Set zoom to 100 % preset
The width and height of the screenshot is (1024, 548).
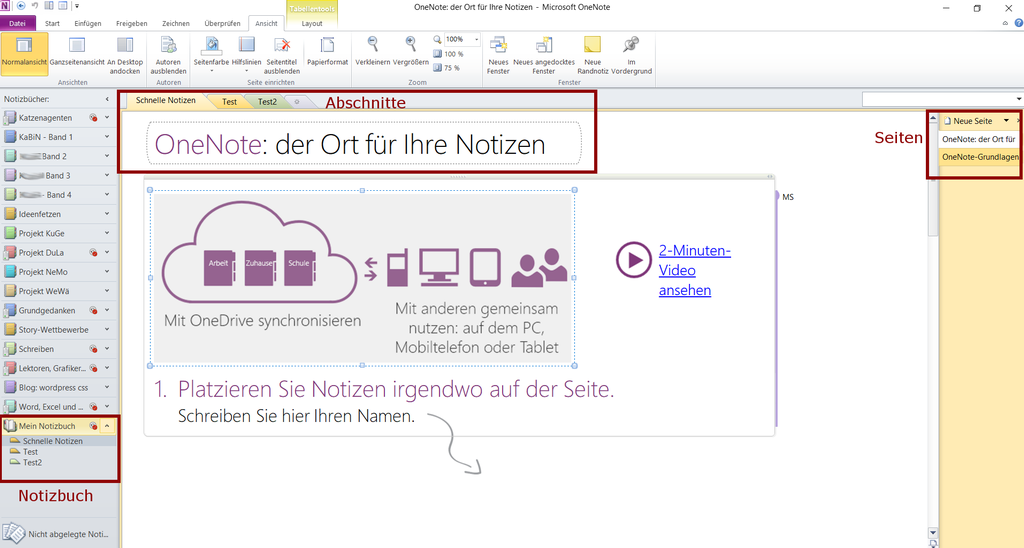click(448, 54)
